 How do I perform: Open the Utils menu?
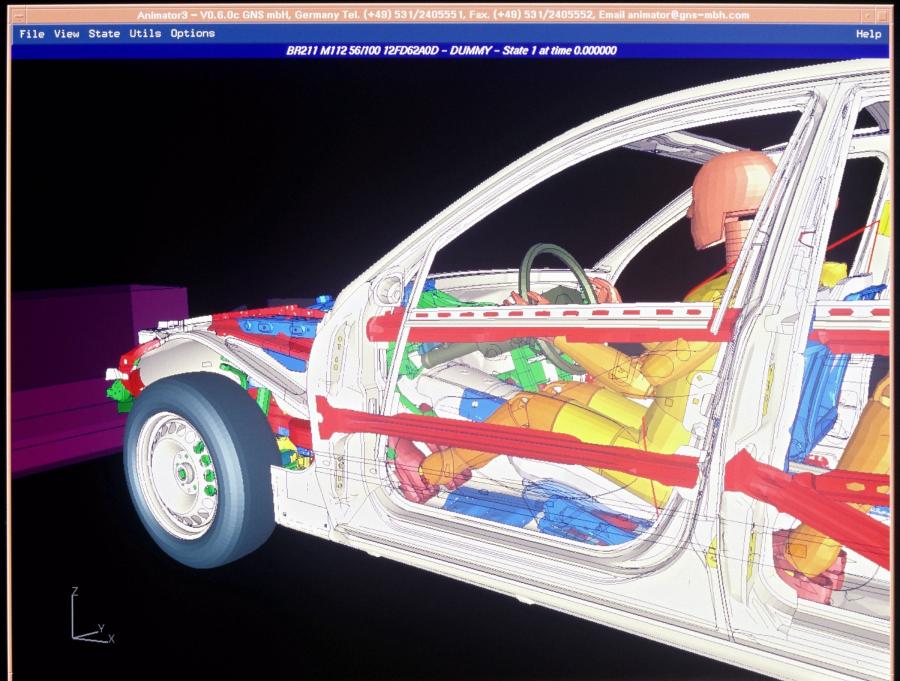145,34
